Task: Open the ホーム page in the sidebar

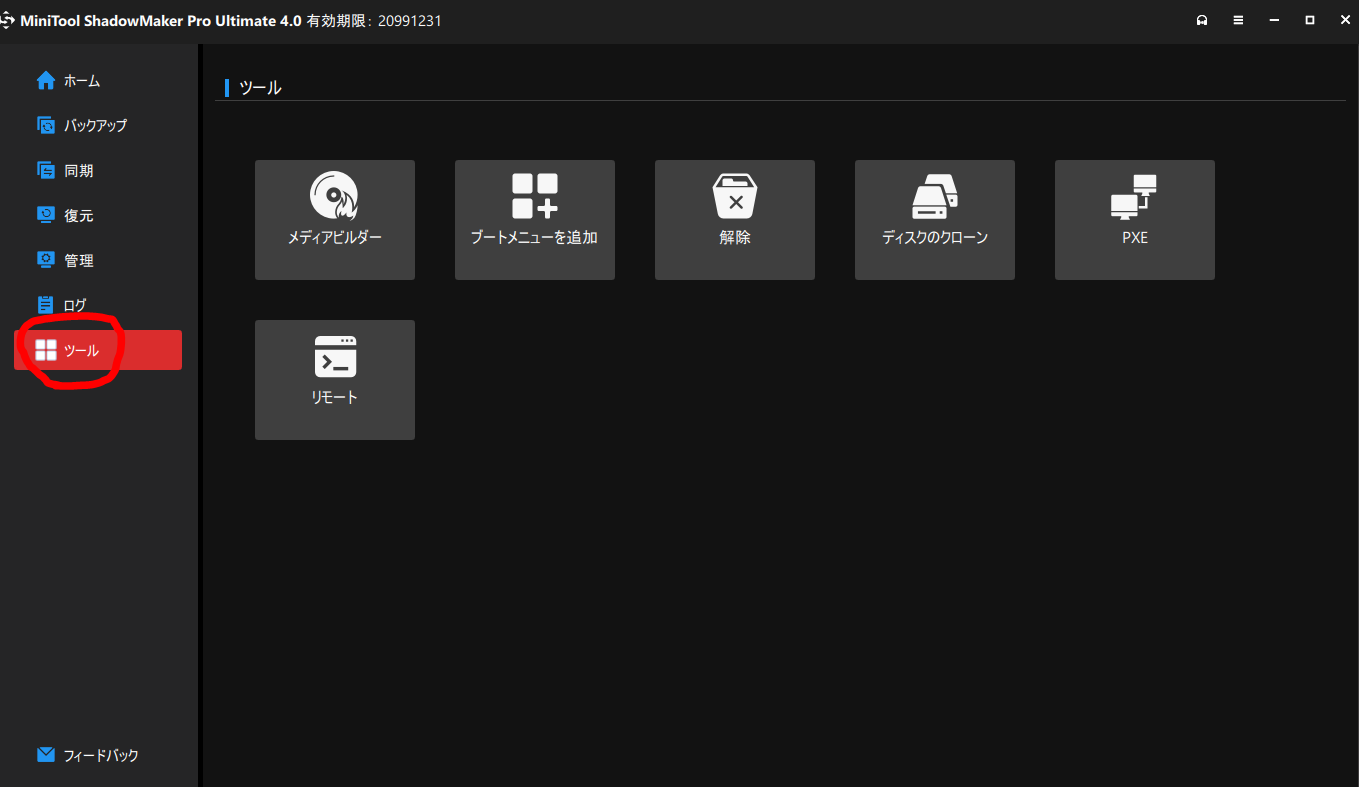Action: pos(98,81)
